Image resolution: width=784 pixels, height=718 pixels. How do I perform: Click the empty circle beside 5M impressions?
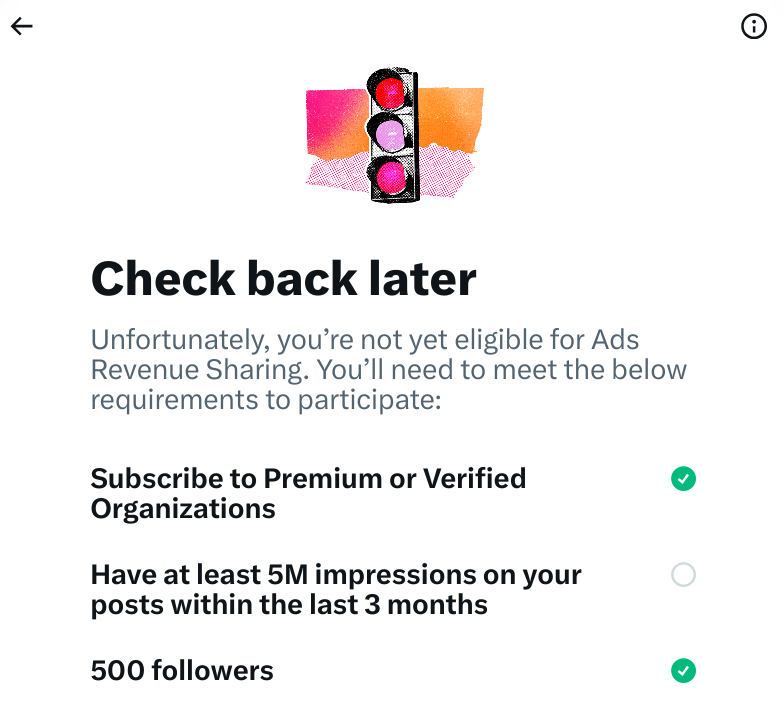[x=683, y=574]
